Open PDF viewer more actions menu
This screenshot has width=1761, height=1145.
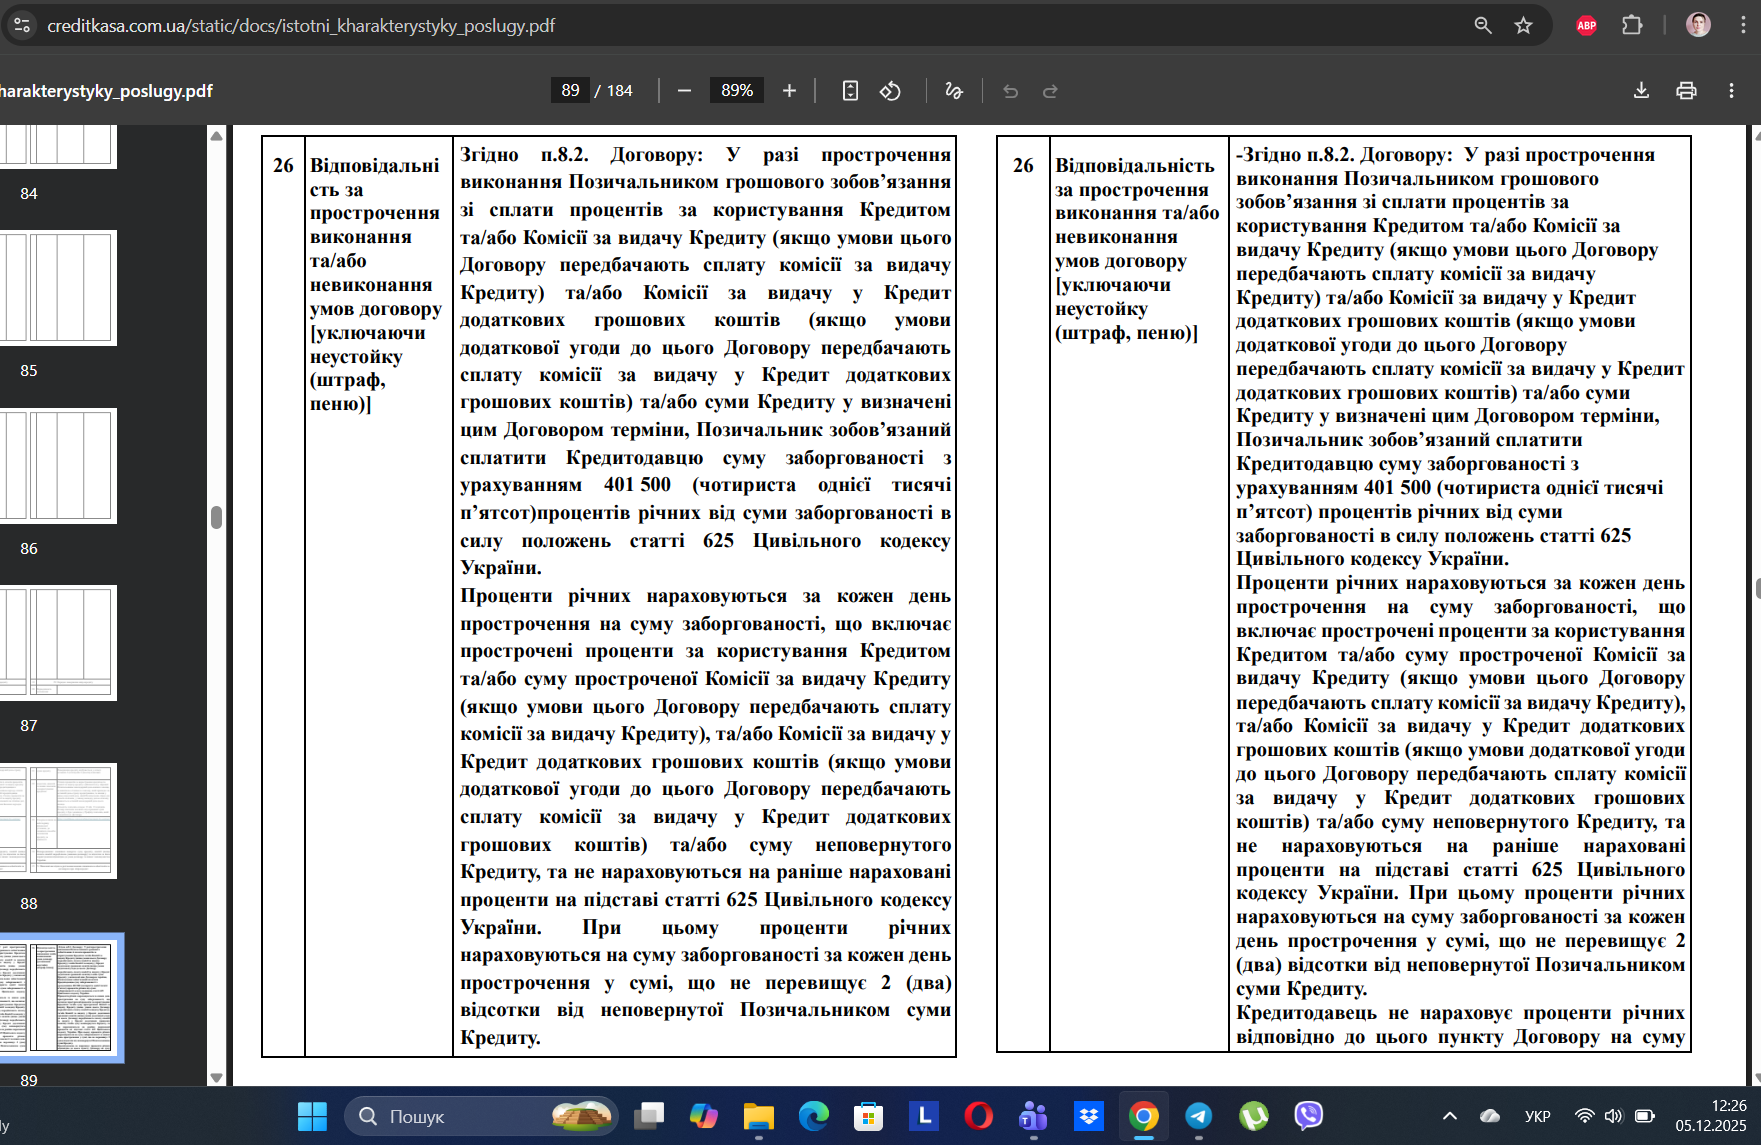[1731, 91]
